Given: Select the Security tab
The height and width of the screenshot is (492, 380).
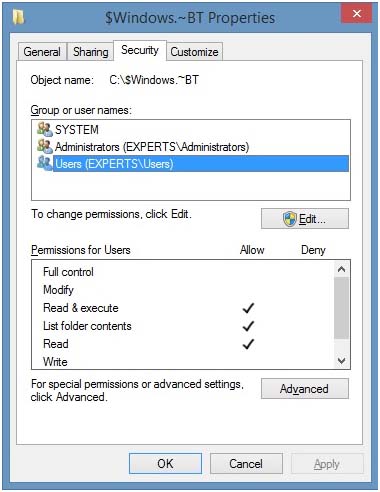Looking at the screenshot, I should tap(140, 50).
